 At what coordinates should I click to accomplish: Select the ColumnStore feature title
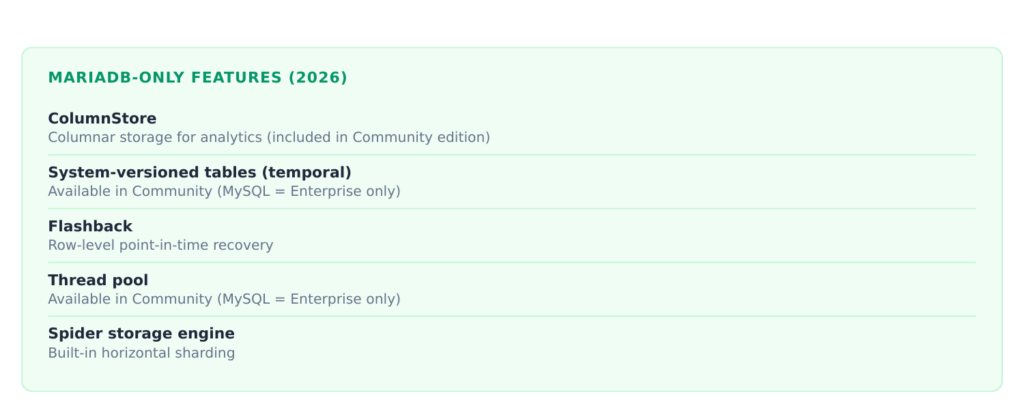102,119
